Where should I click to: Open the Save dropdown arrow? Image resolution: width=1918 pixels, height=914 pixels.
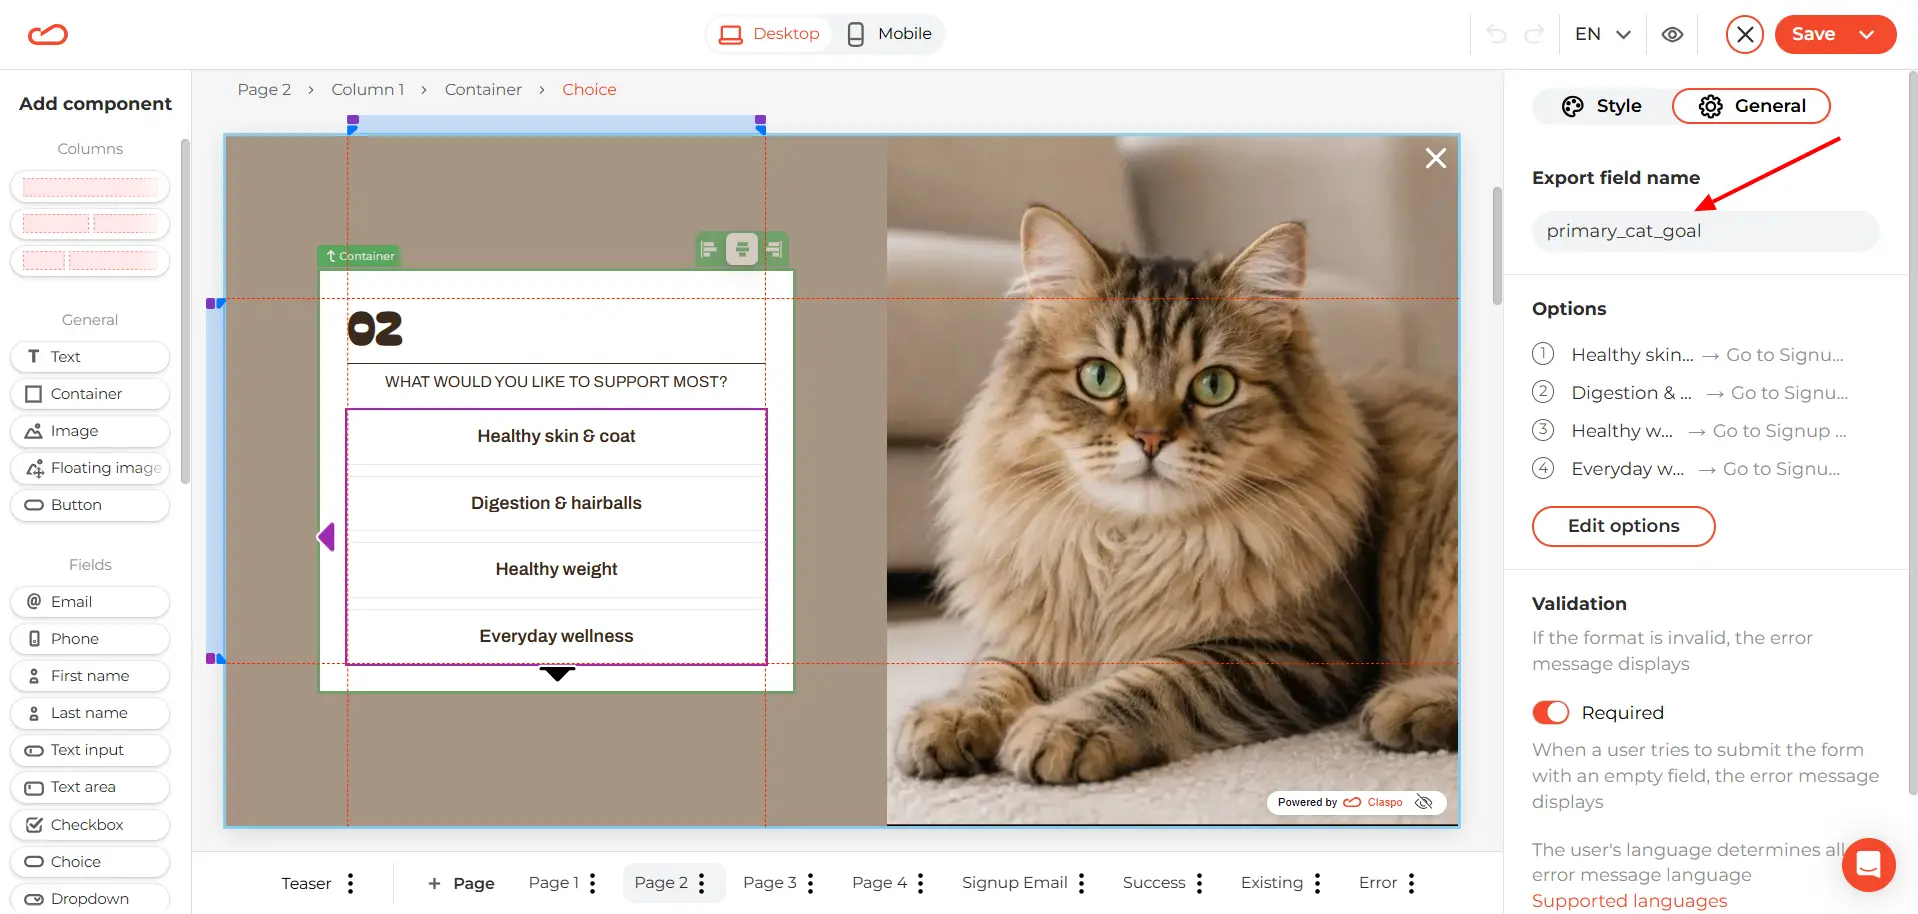tap(1867, 34)
